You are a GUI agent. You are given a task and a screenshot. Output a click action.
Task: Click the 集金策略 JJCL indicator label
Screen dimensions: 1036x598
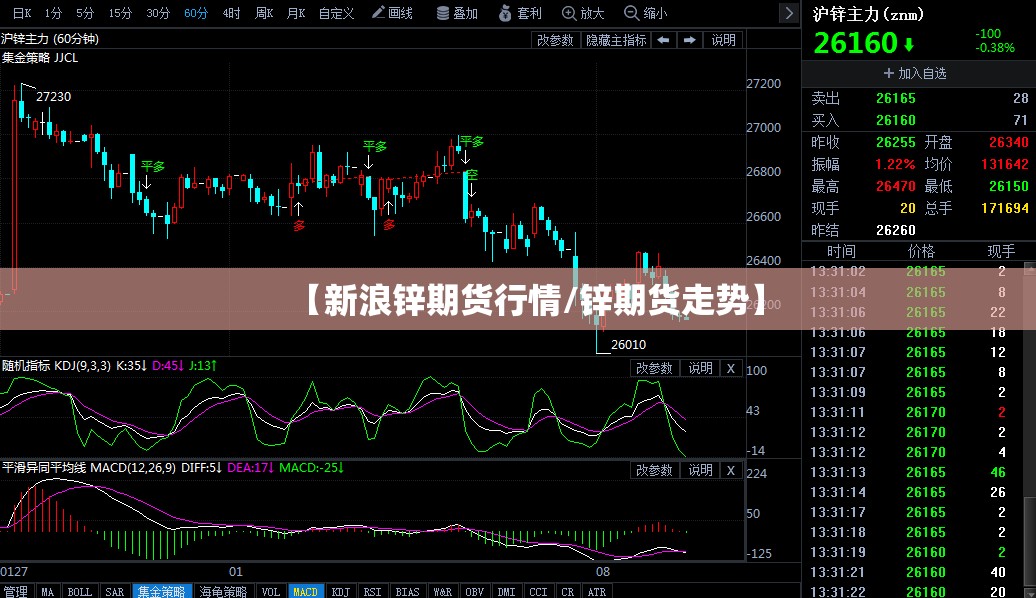tap(40, 58)
